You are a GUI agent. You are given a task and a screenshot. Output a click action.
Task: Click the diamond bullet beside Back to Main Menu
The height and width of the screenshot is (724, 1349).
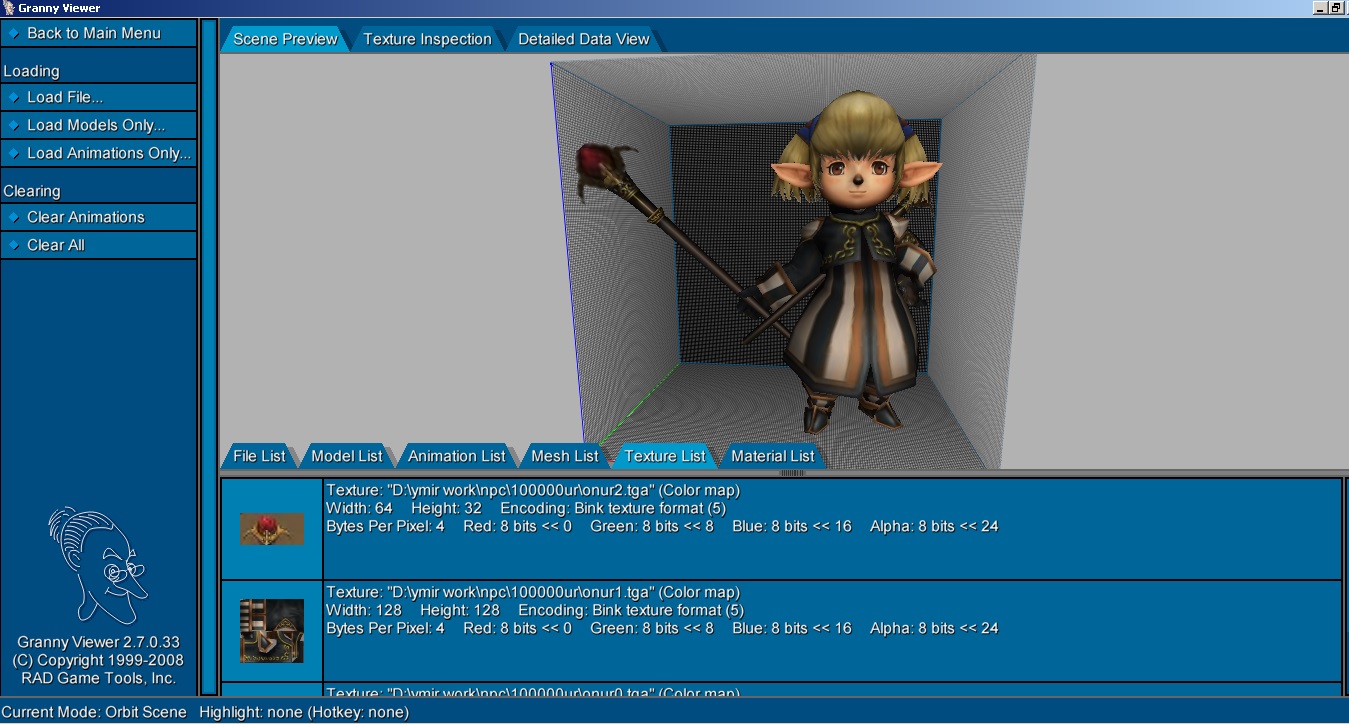click(13, 33)
